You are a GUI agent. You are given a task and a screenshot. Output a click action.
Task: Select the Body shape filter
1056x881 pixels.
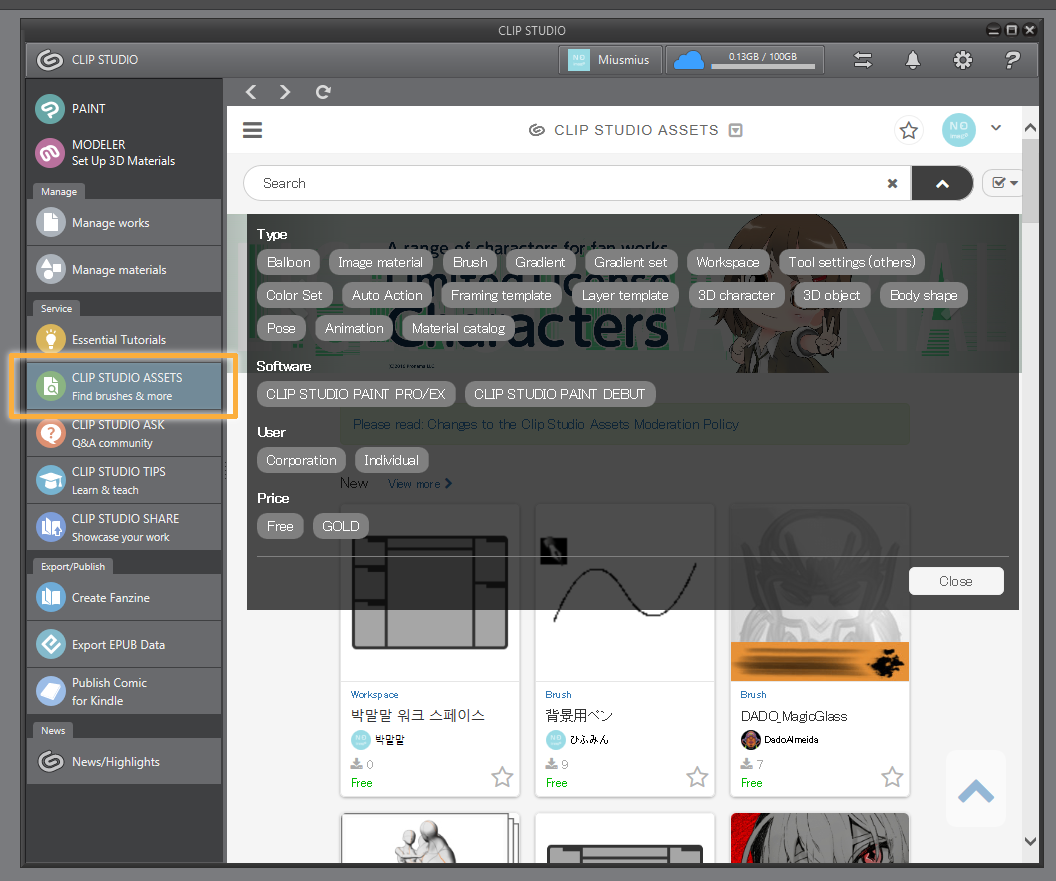pos(923,295)
